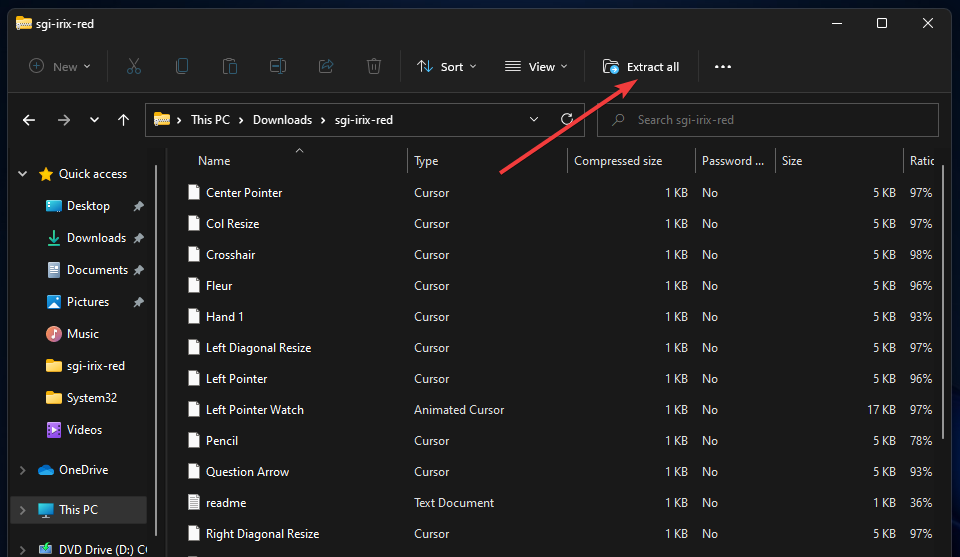The width and height of the screenshot is (960, 557).
Task: Open the See more ellipsis menu
Action: 723,67
